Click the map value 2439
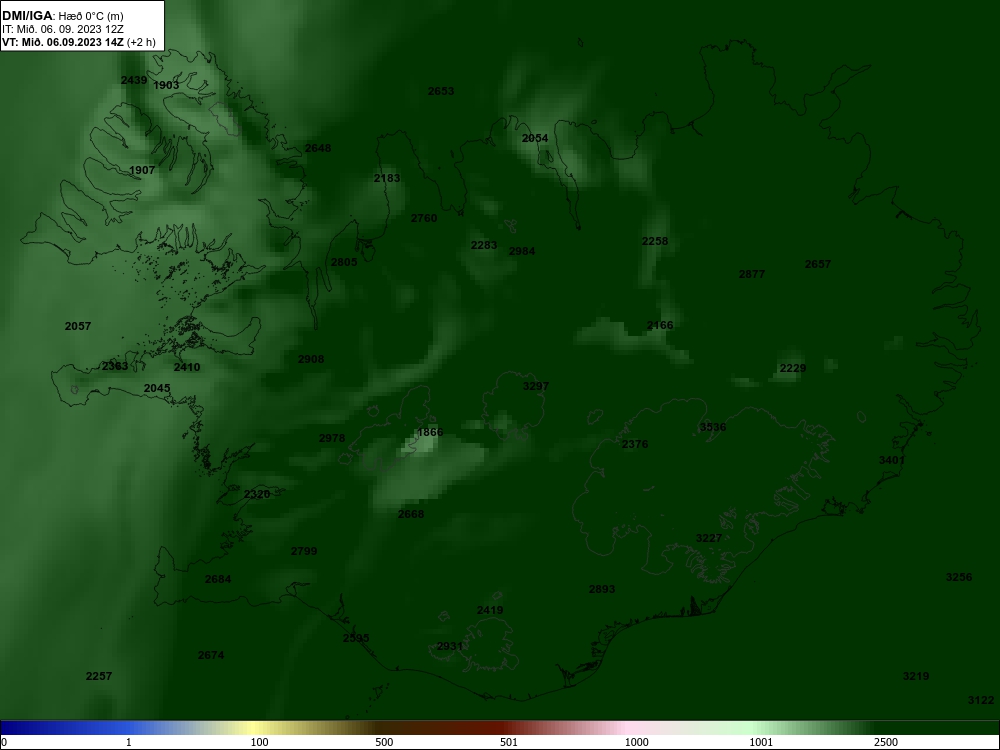This screenshot has height=750, width=1000. [x=134, y=80]
